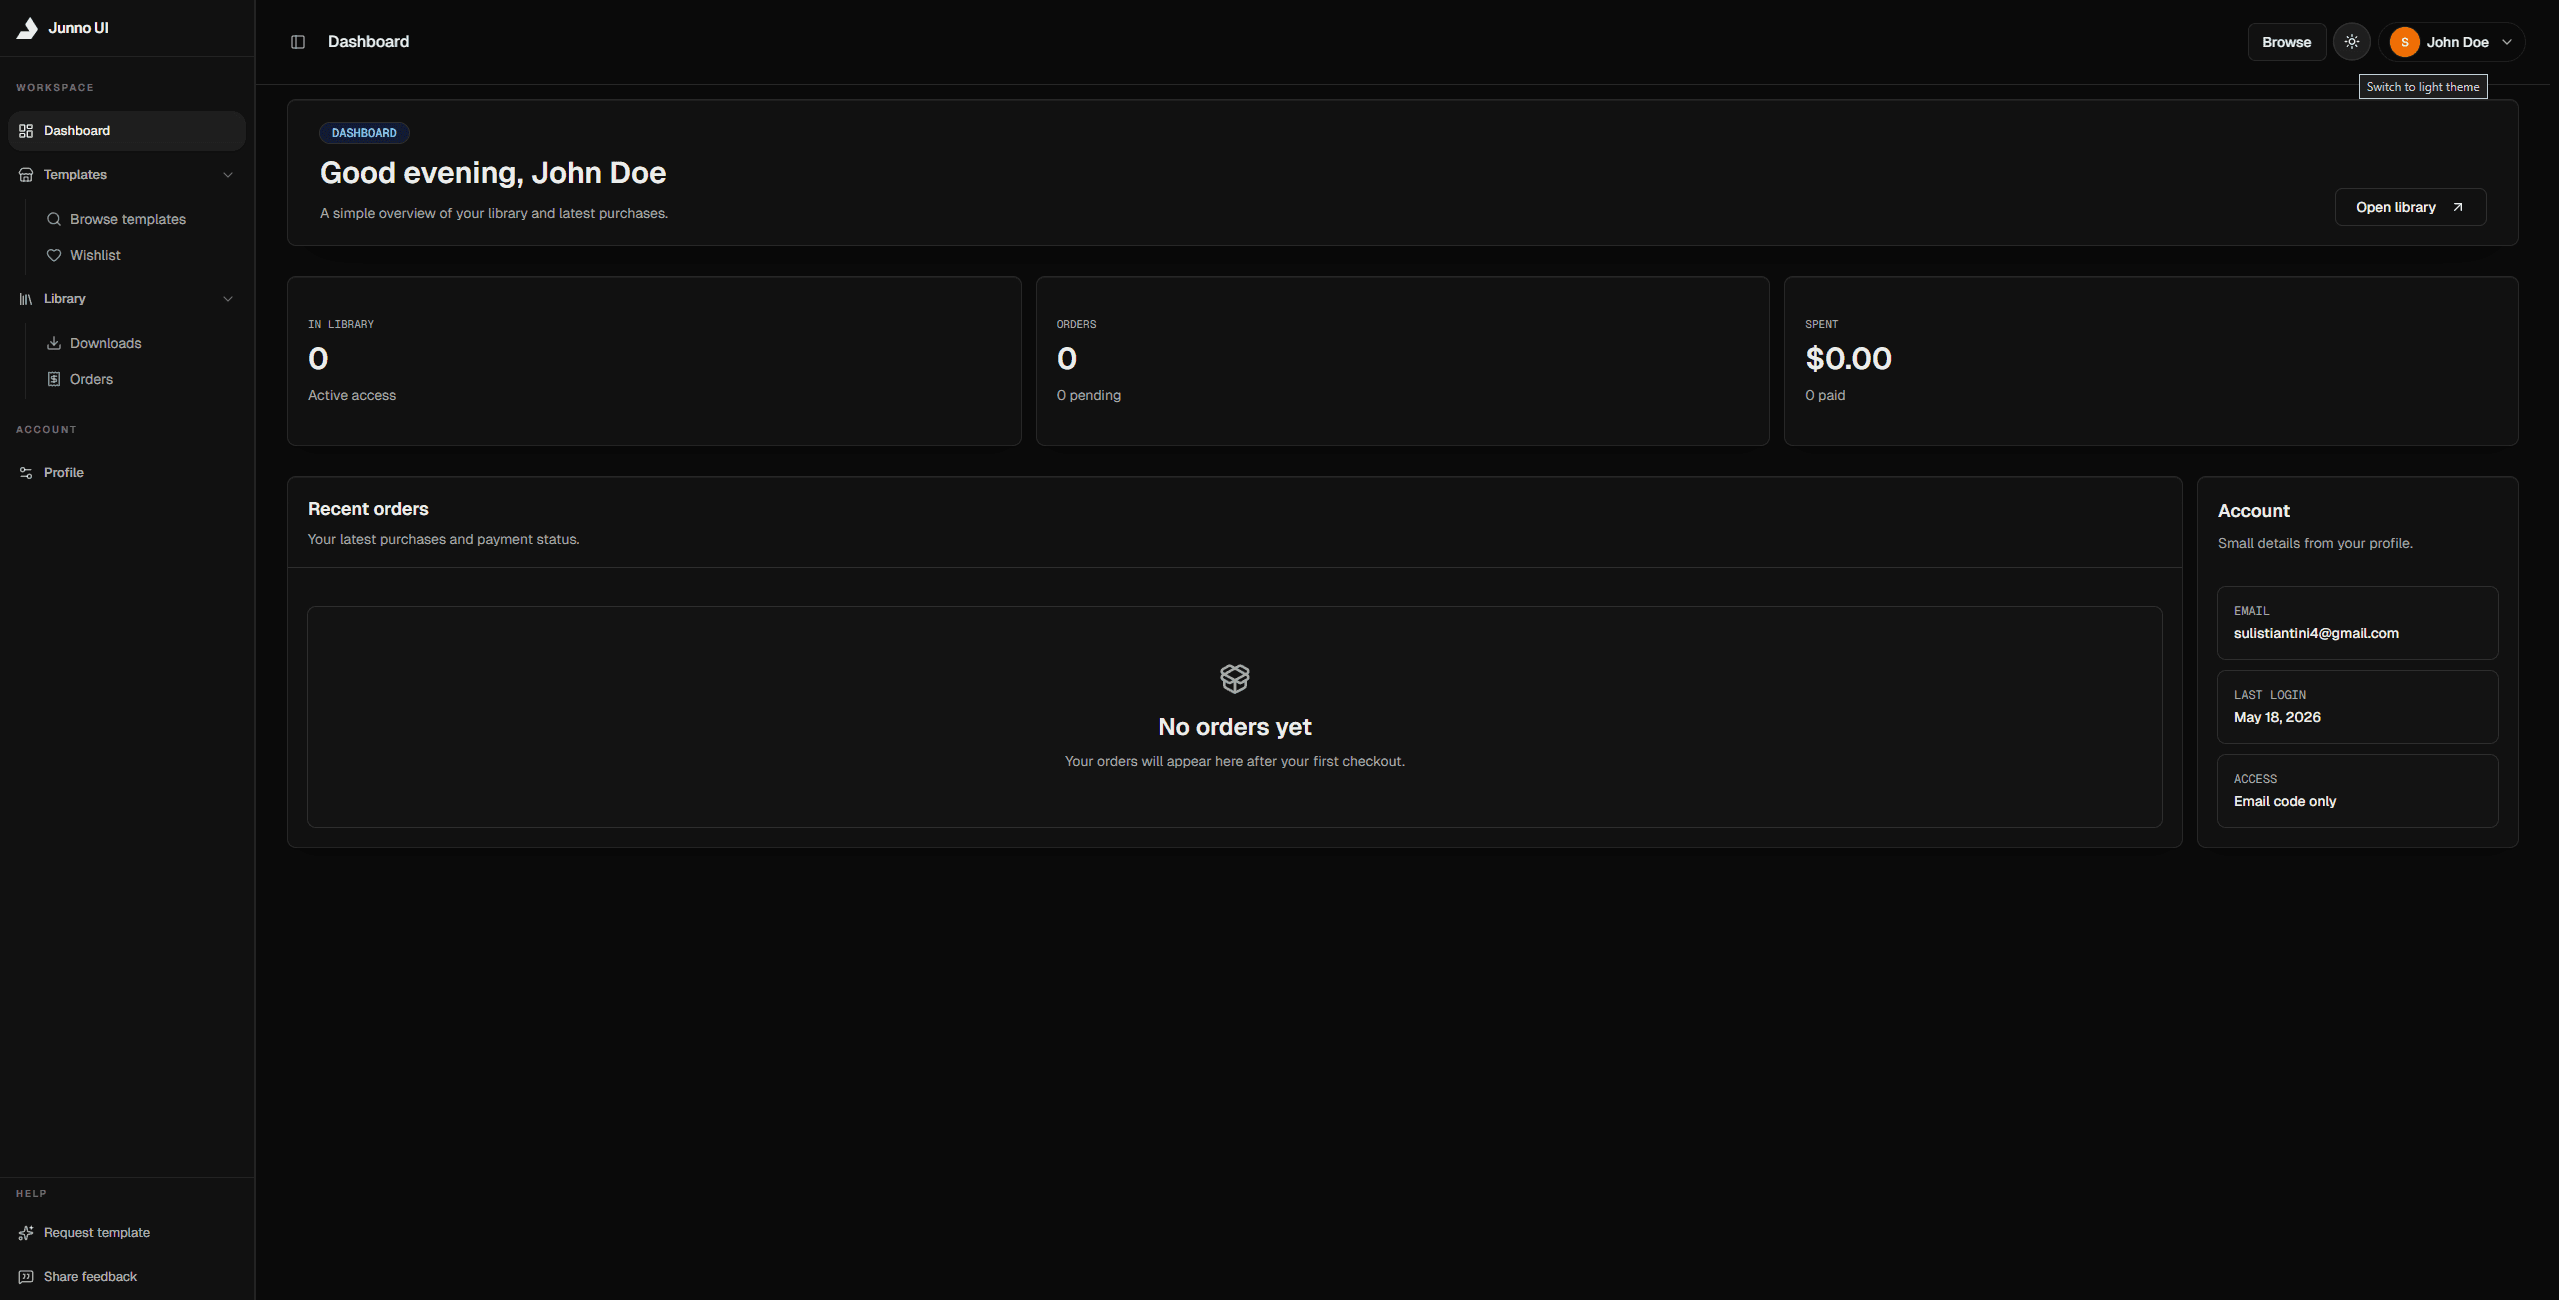Click the Dashboard page title in header
The image size is (2559, 1300).
[368, 42]
